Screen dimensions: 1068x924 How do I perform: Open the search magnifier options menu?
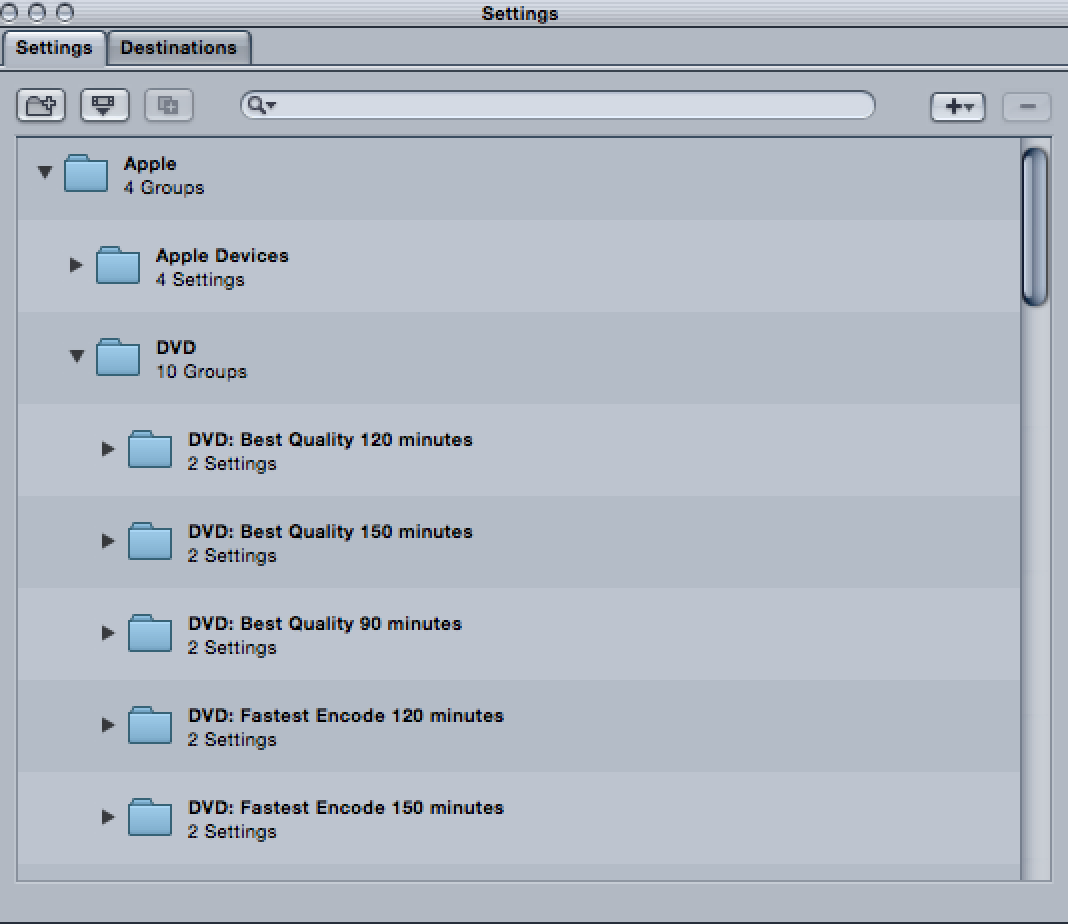261,106
